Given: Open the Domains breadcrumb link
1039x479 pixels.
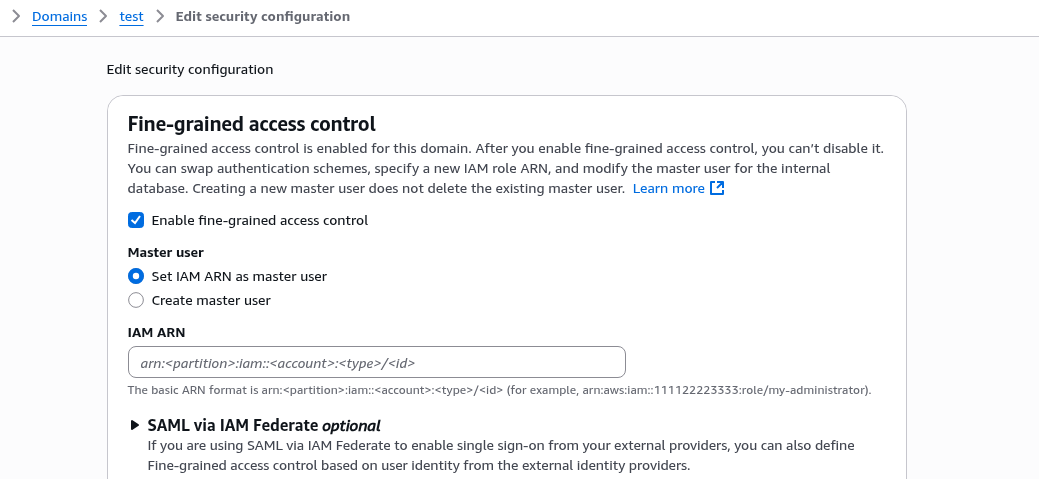Looking at the screenshot, I should click(60, 17).
